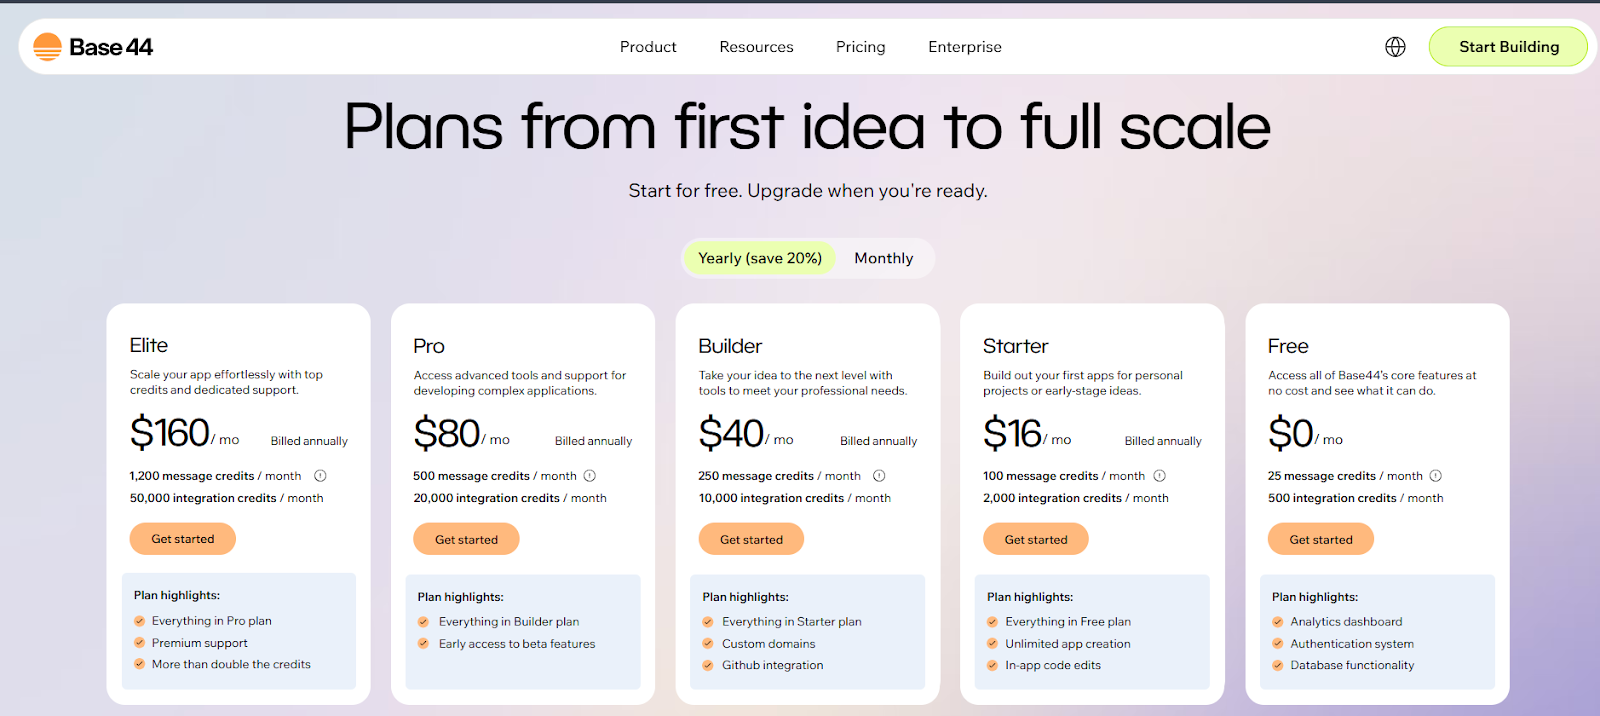
Task: Open the Product menu
Action: pos(647,46)
